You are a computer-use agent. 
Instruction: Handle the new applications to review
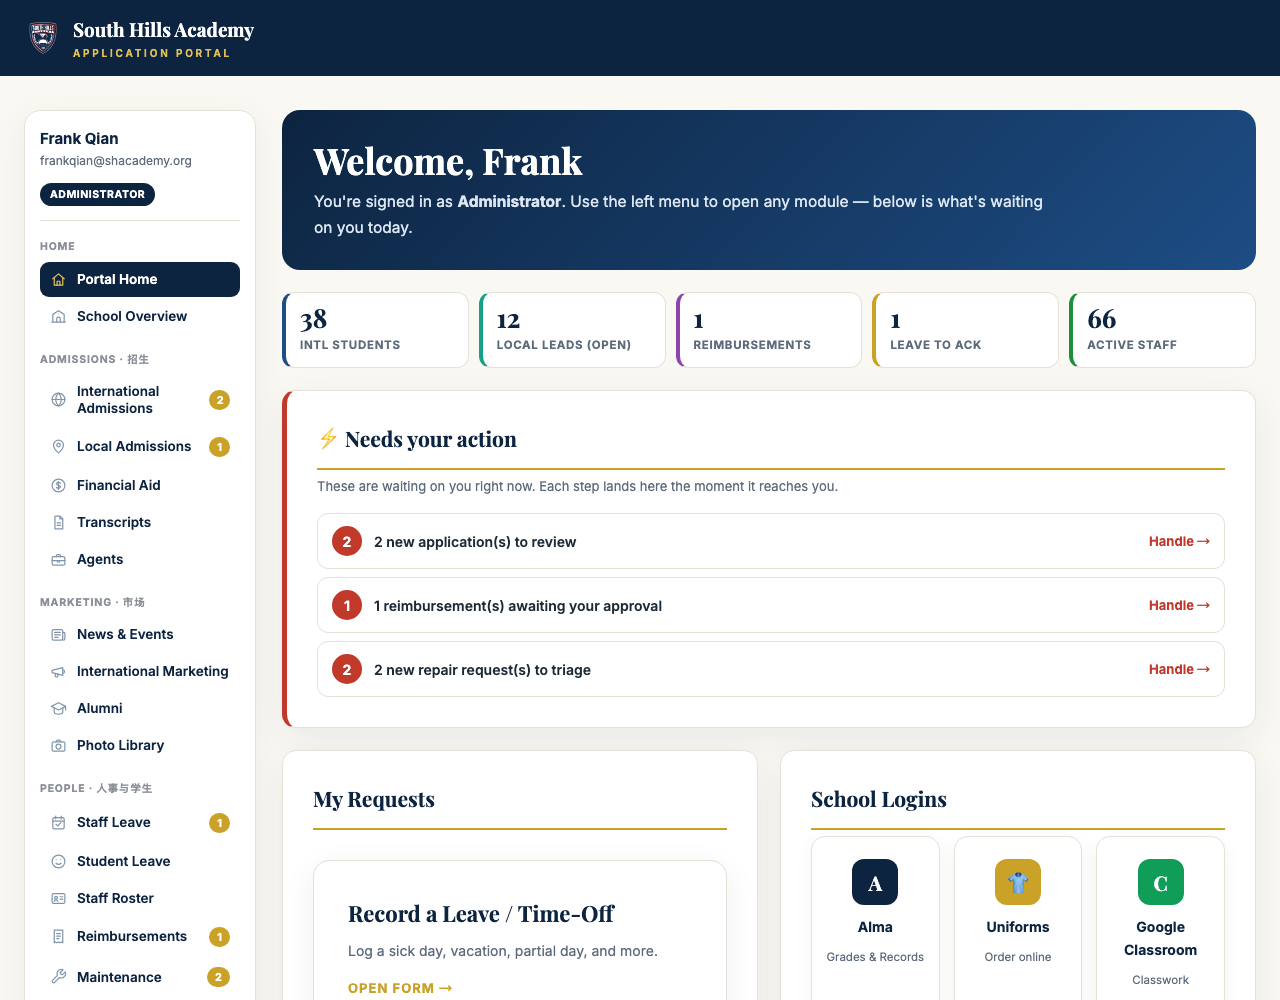point(1179,542)
